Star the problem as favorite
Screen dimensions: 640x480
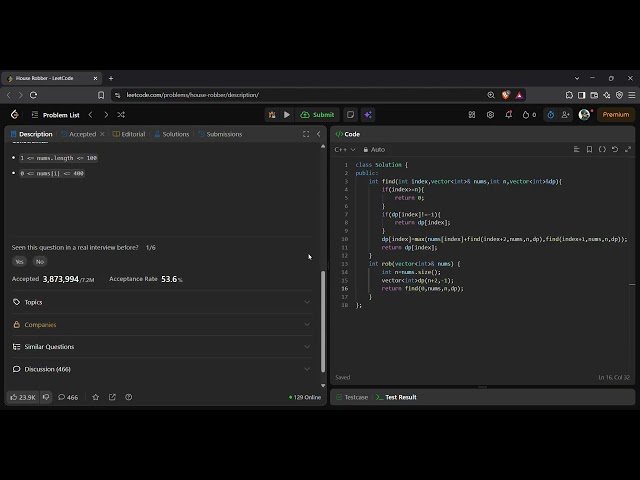click(x=96, y=397)
